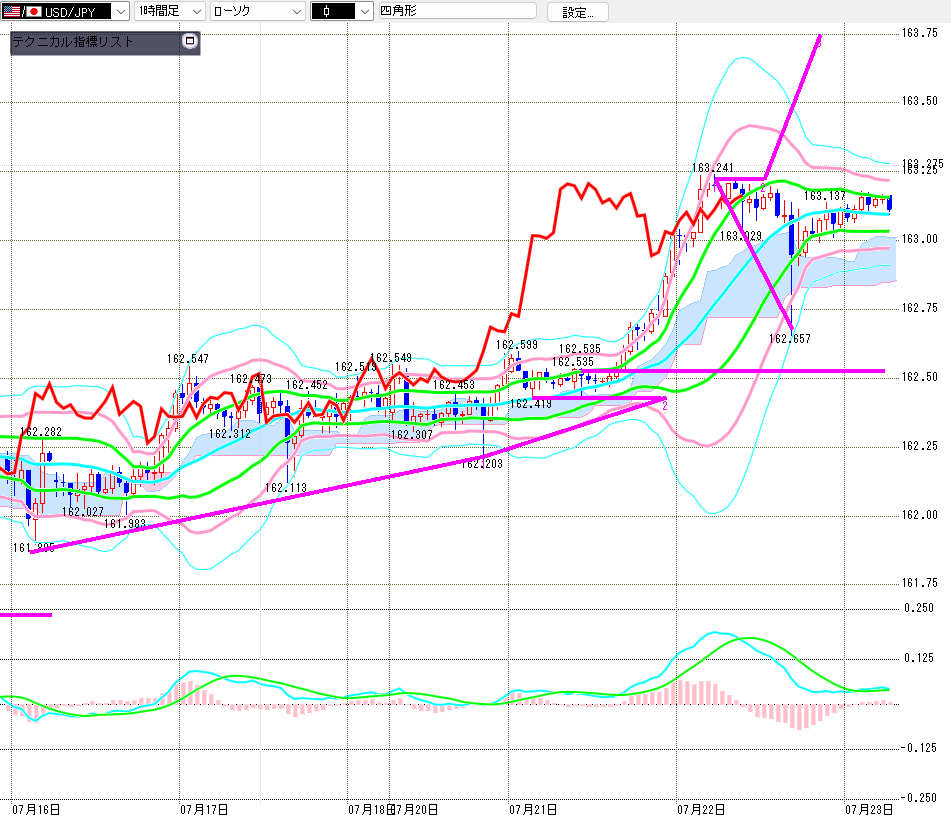Click the magenta horizontal line at 162.50
The height and width of the screenshot is (815, 951).
tap(733, 371)
